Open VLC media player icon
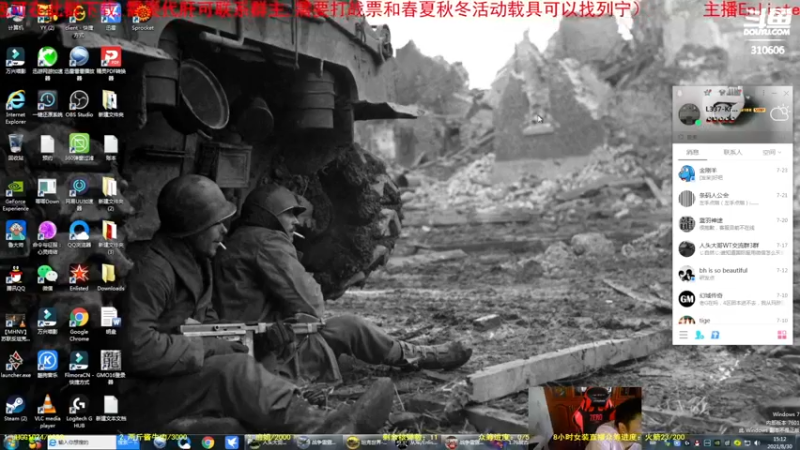The image size is (800, 450). 47,411
